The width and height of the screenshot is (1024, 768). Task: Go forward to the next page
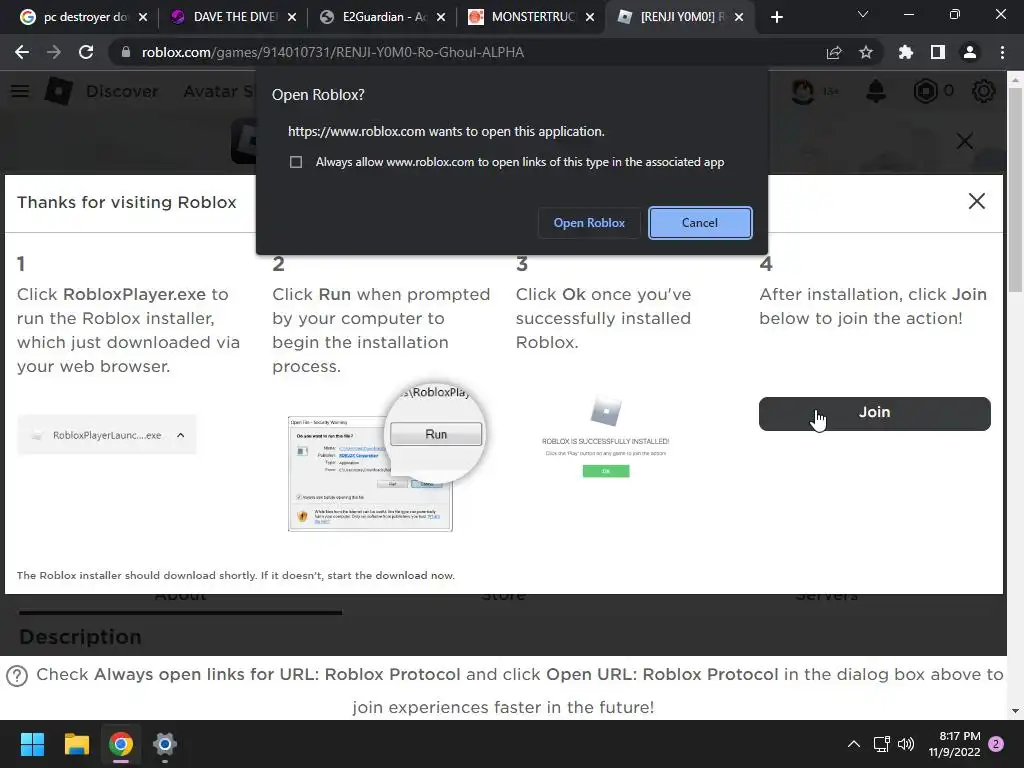point(54,52)
